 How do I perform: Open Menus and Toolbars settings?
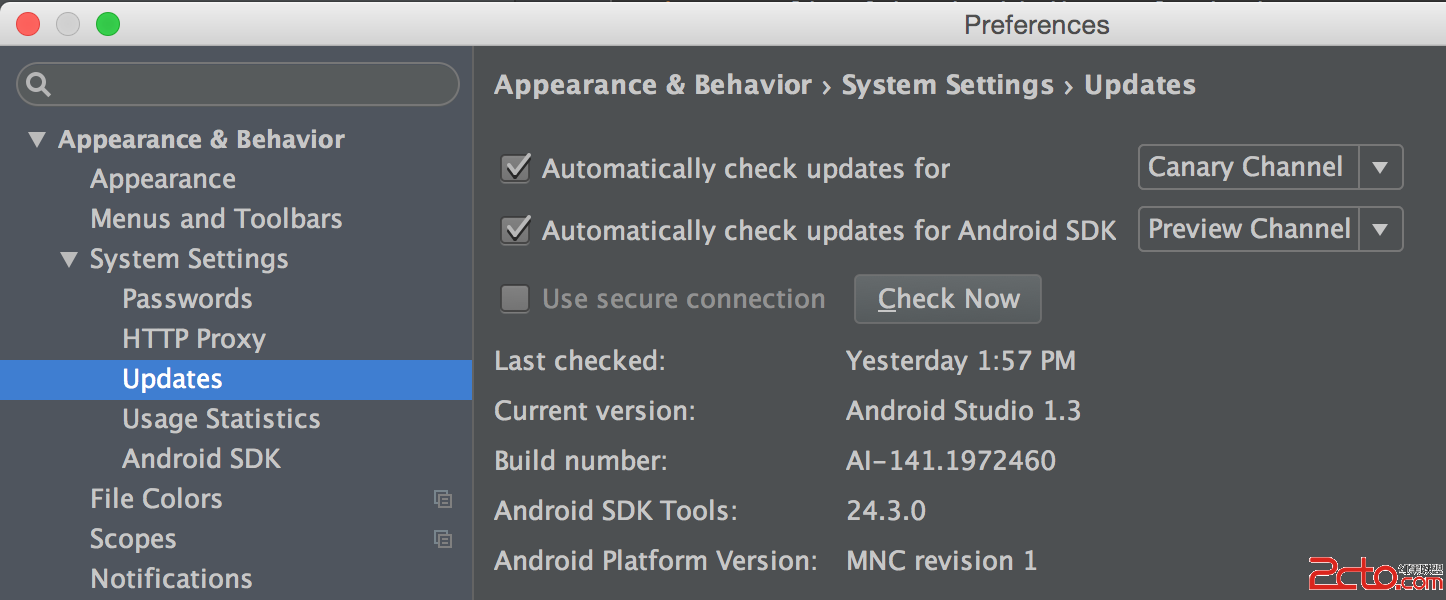pos(216,219)
